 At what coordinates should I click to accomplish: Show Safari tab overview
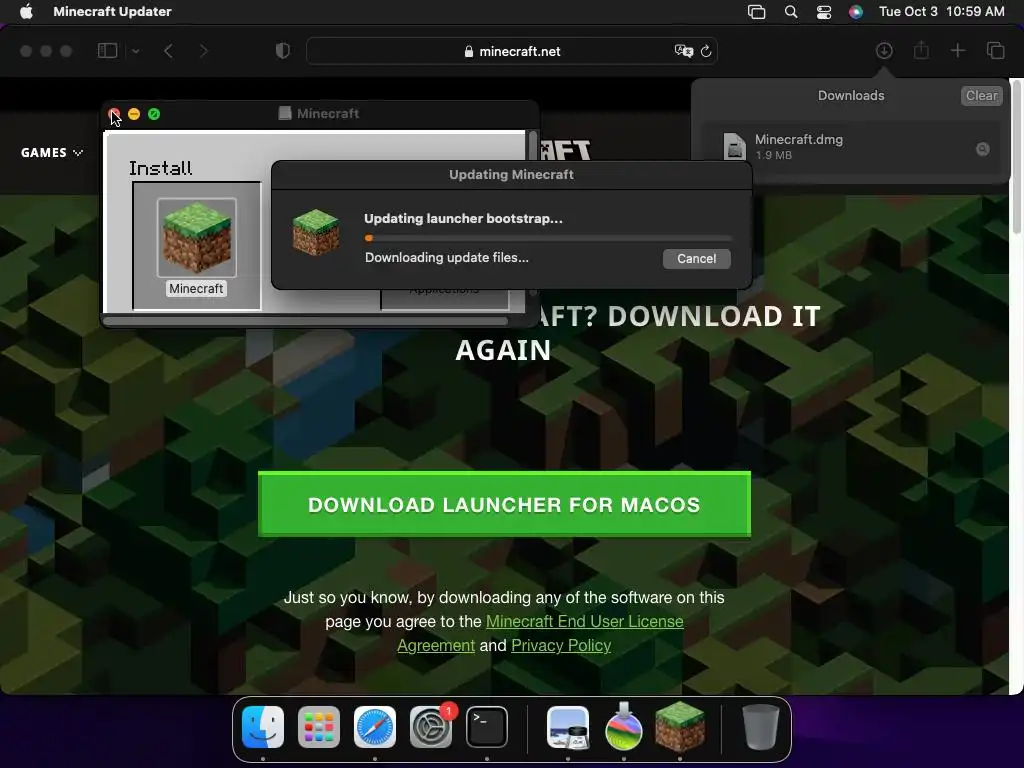click(995, 51)
